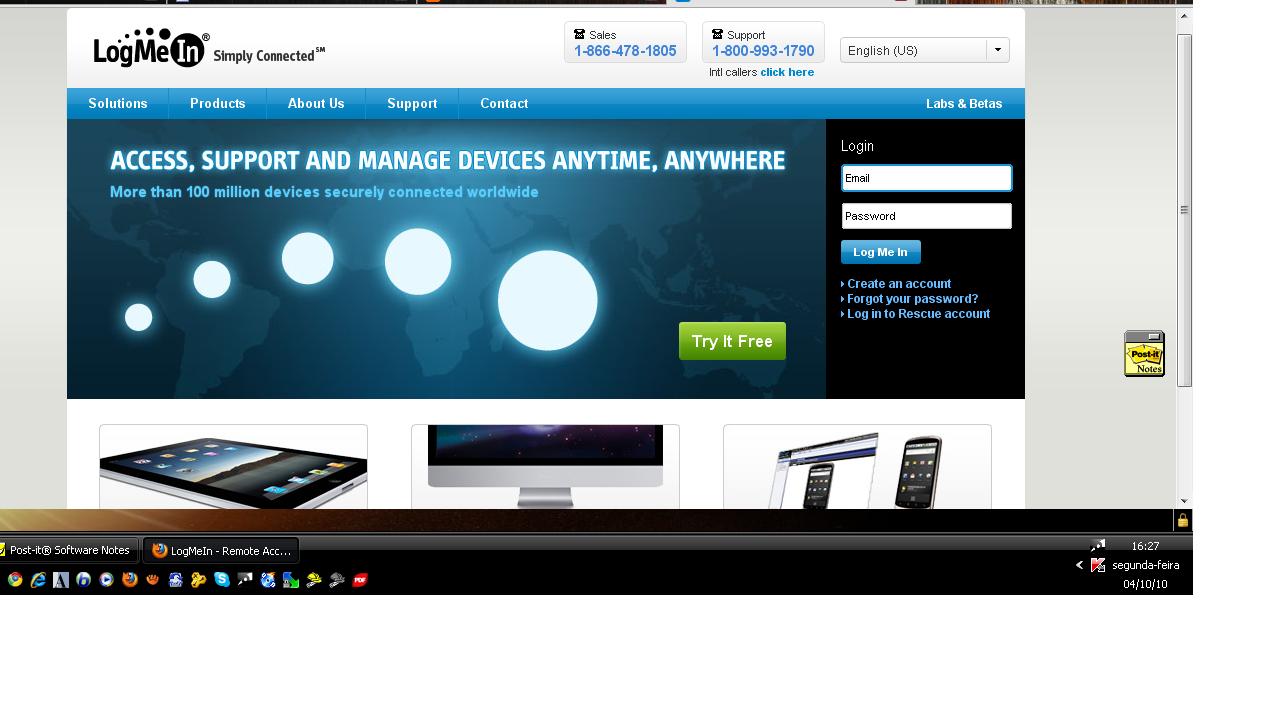Click the scrollbar down arrow
This screenshot has width=1280, height=720.
coord(1184,501)
